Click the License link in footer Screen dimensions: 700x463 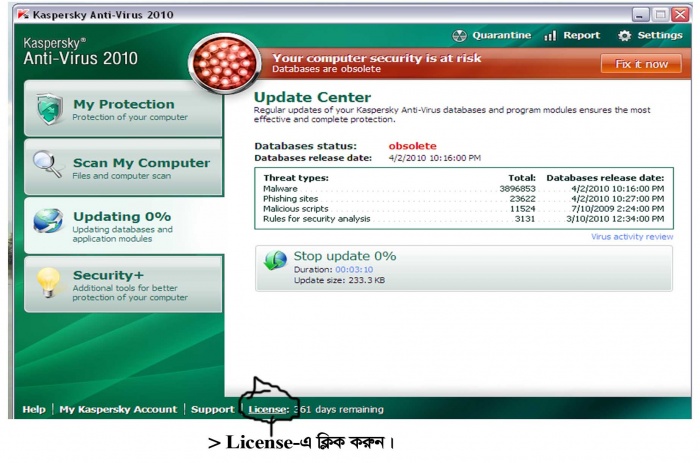click(267, 409)
